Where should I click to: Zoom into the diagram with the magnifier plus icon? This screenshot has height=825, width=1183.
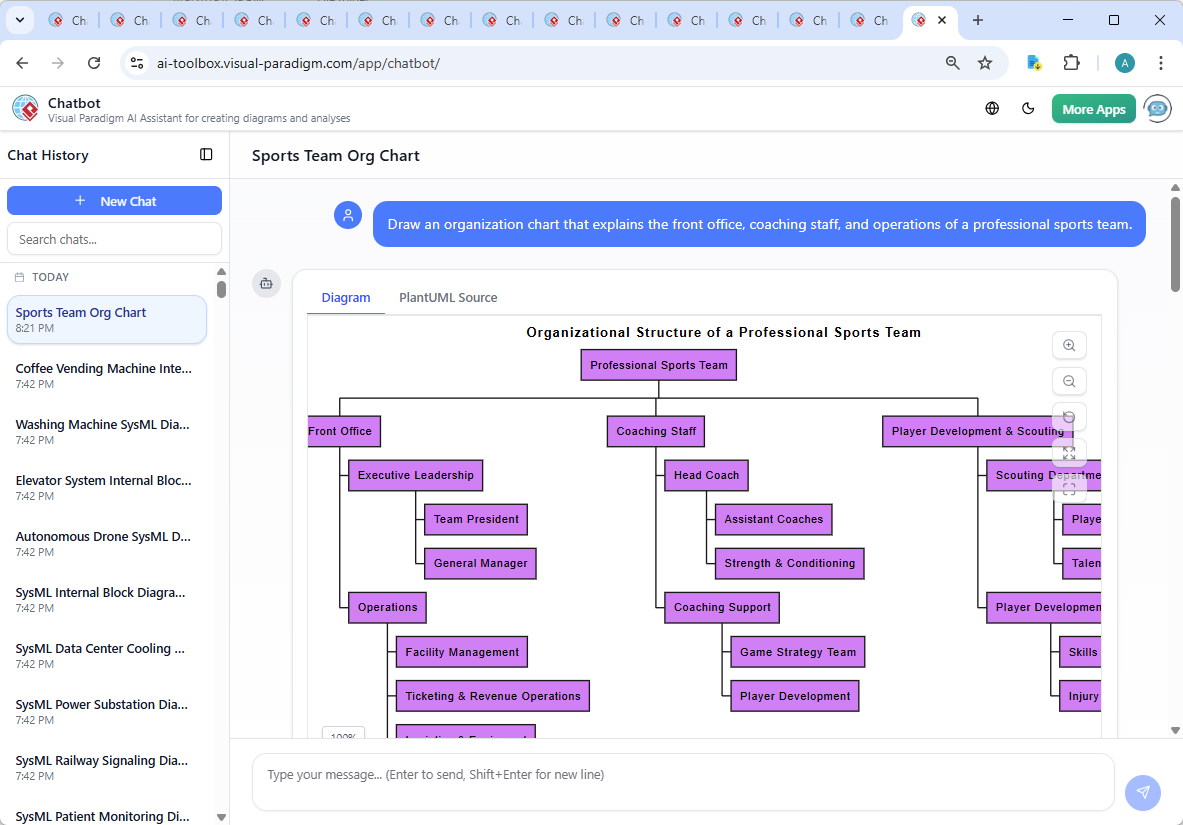(1069, 345)
